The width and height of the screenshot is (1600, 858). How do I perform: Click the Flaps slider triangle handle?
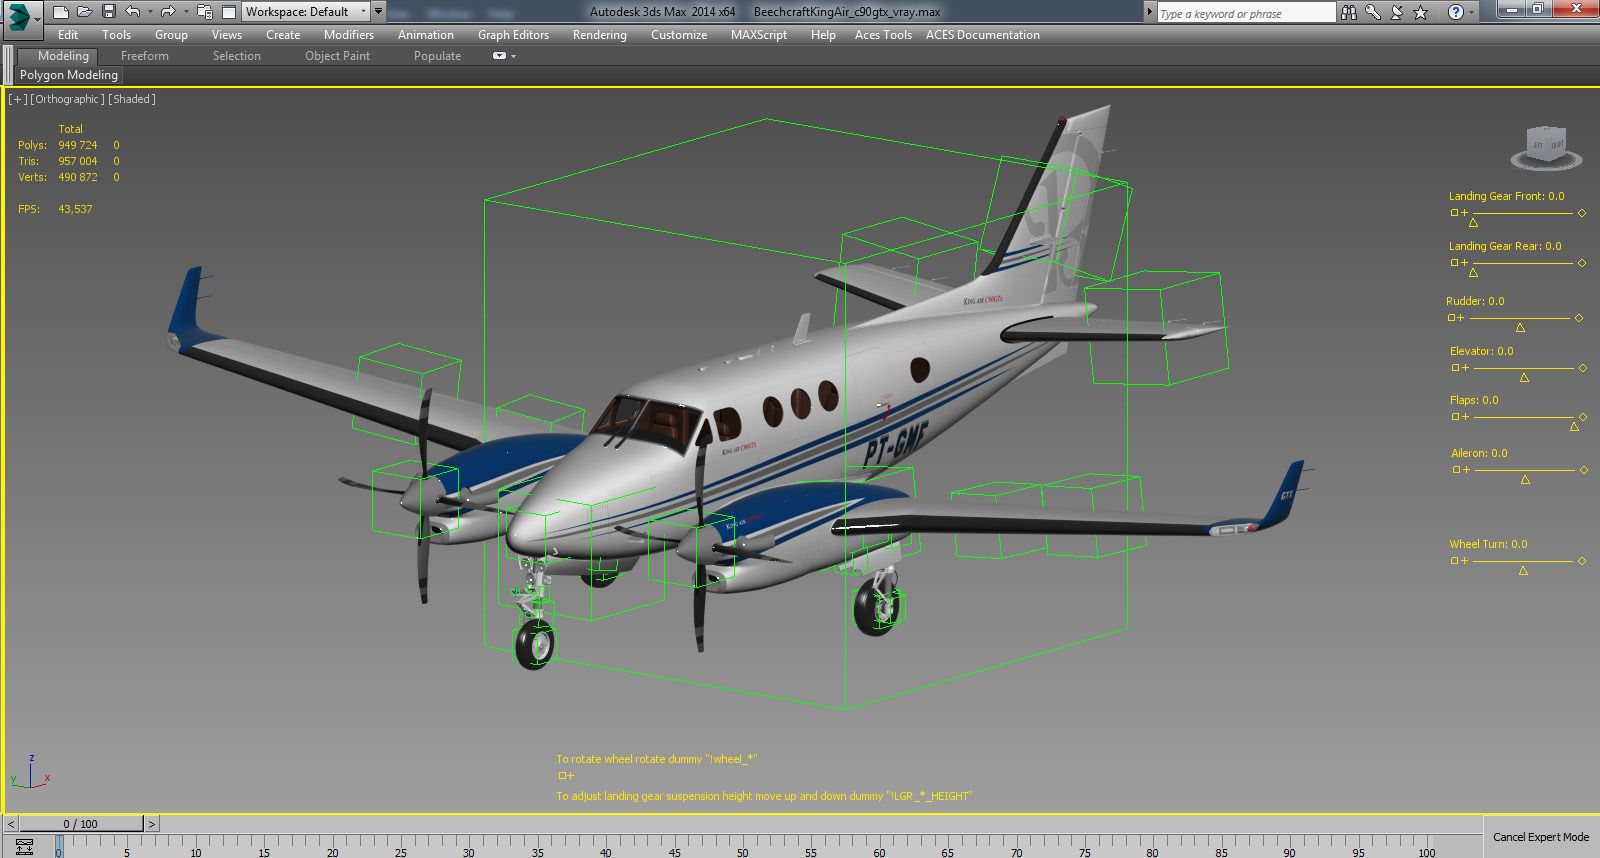click(x=1574, y=426)
